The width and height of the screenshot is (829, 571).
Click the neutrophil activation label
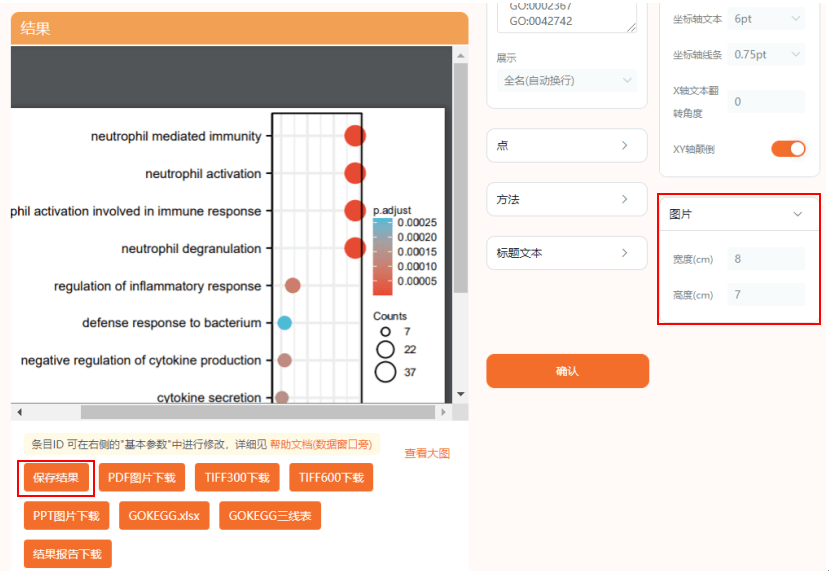tap(203, 174)
